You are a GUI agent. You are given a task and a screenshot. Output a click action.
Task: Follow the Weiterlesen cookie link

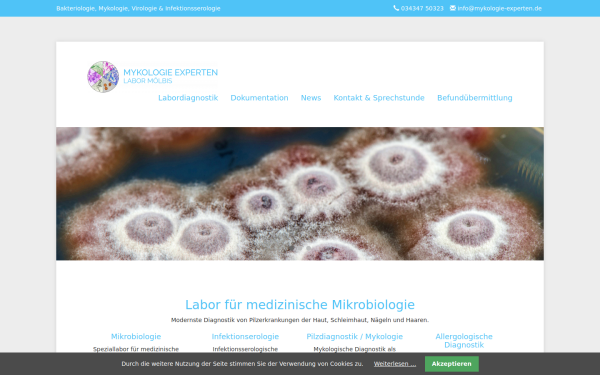pyautogui.click(x=395, y=364)
